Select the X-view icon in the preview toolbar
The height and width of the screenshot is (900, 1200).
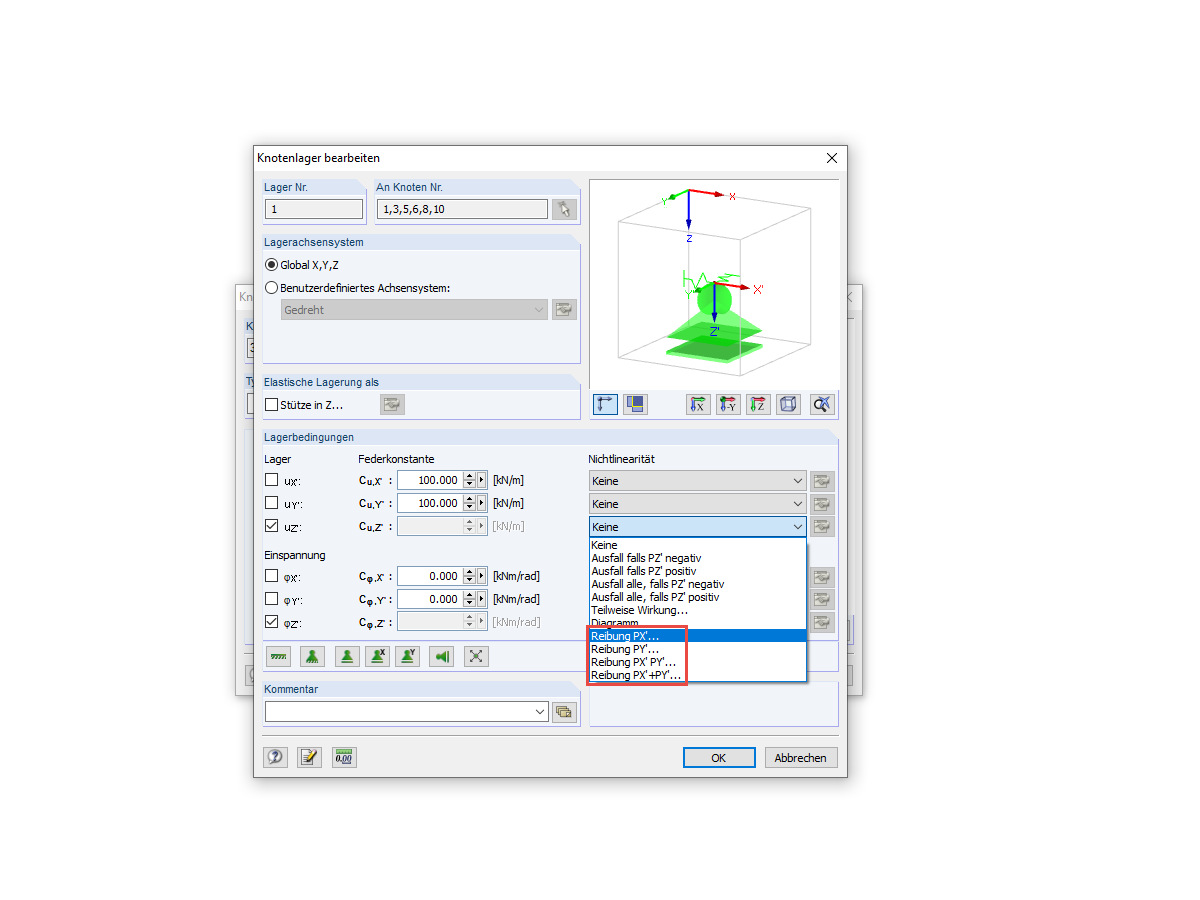pyautogui.click(x=698, y=404)
